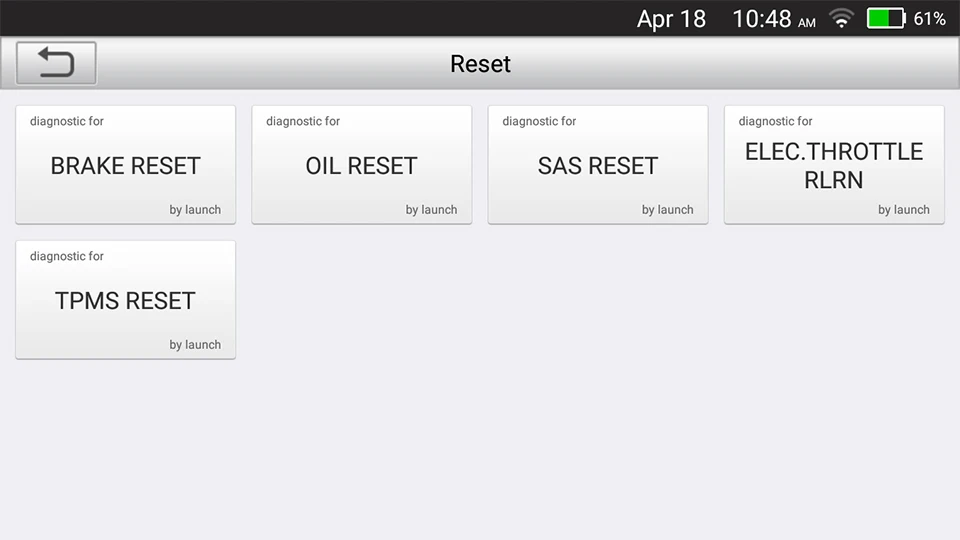Click the AM indicator beside the clock
This screenshot has height=540, width=960.
tap(807, 22)
